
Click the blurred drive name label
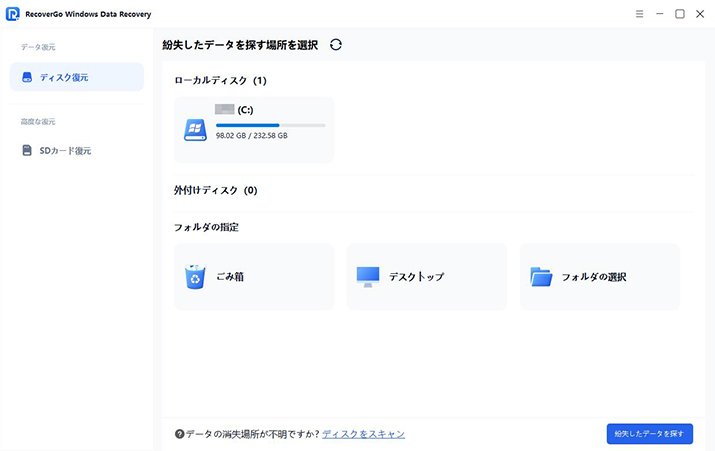224,109
